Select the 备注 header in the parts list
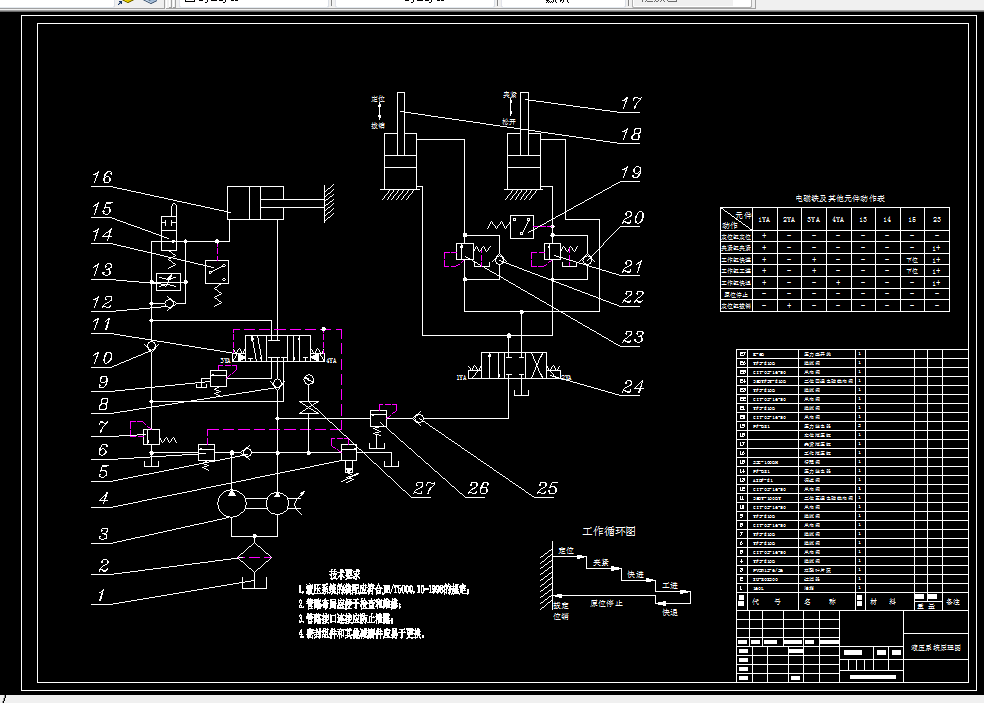The height and width of the screenshot is (703, 984). 953,601
